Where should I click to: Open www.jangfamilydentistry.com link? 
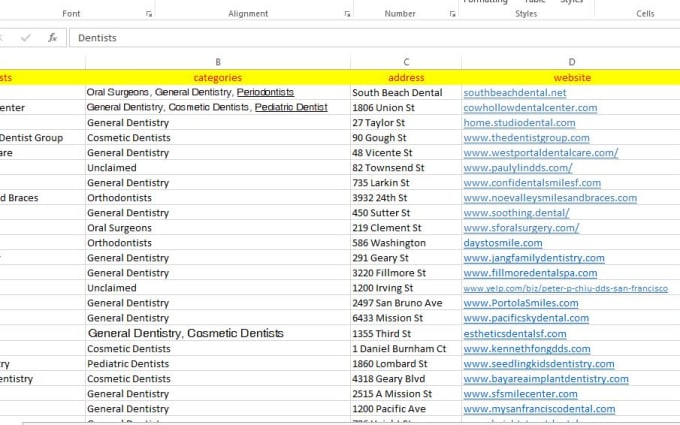pos(534,258)
